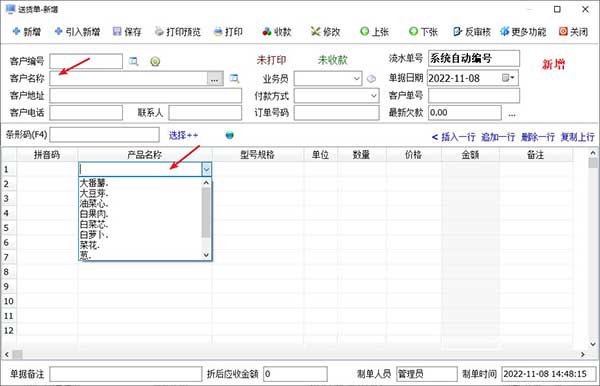Click the 联系人 input field

click(205, 113)
